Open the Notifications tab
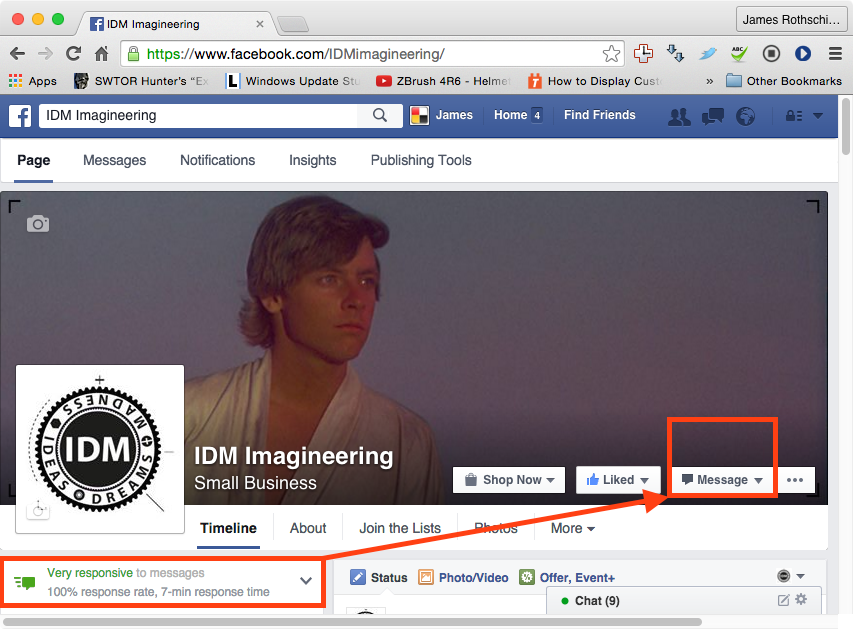Screen dimensions: 853x629 point(218,160)
